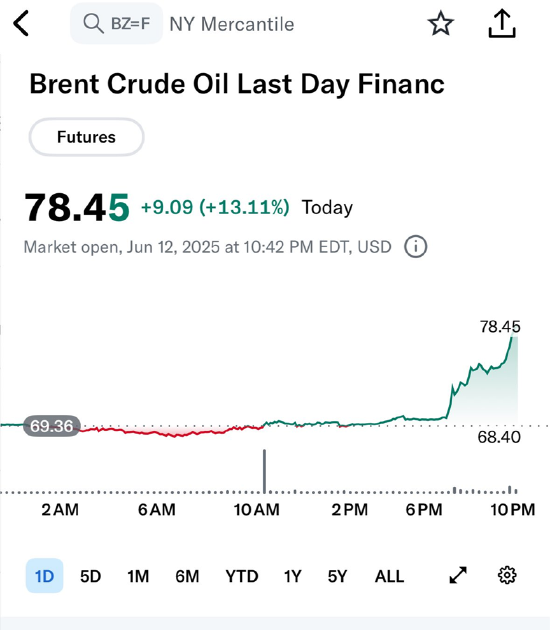The height and width of the screenshot is (630, 550).
Task: Show the 6M price range
Action: 187,576
